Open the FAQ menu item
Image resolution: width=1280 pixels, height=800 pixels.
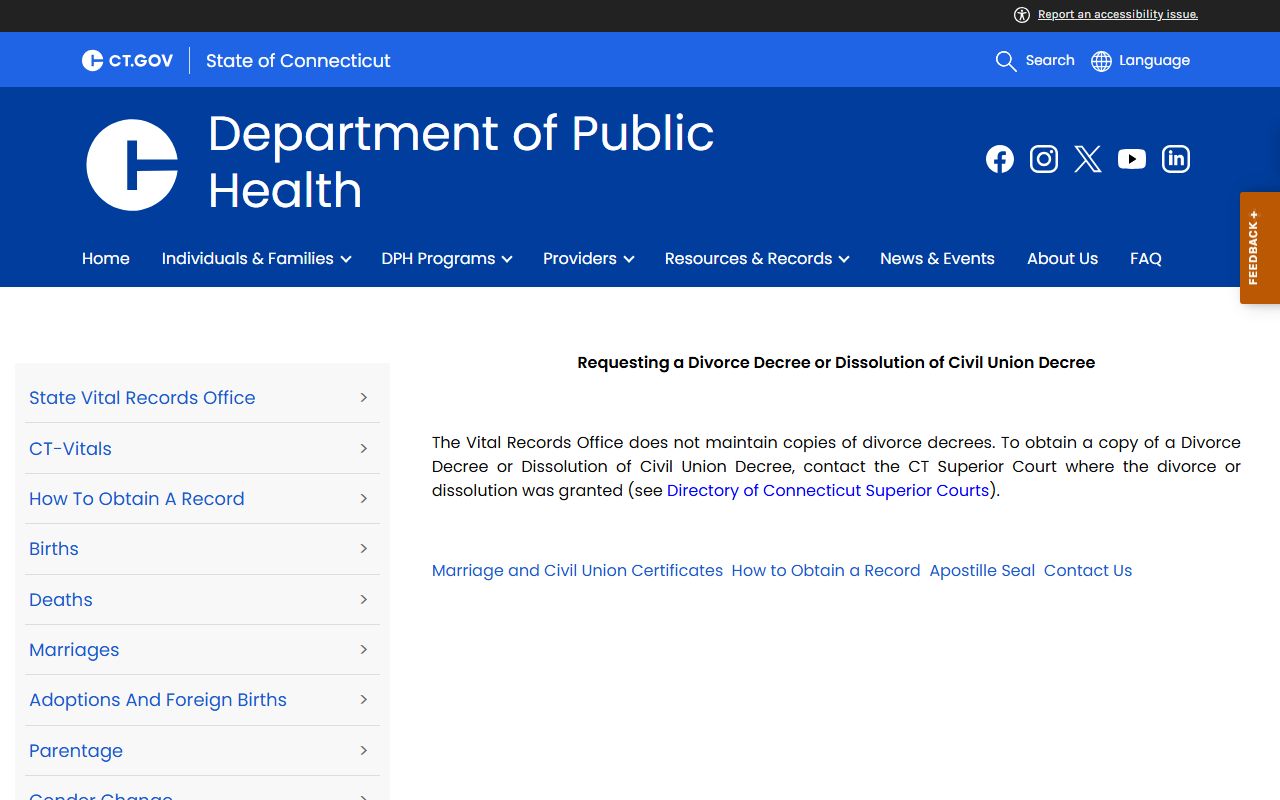pos(1145,259)
